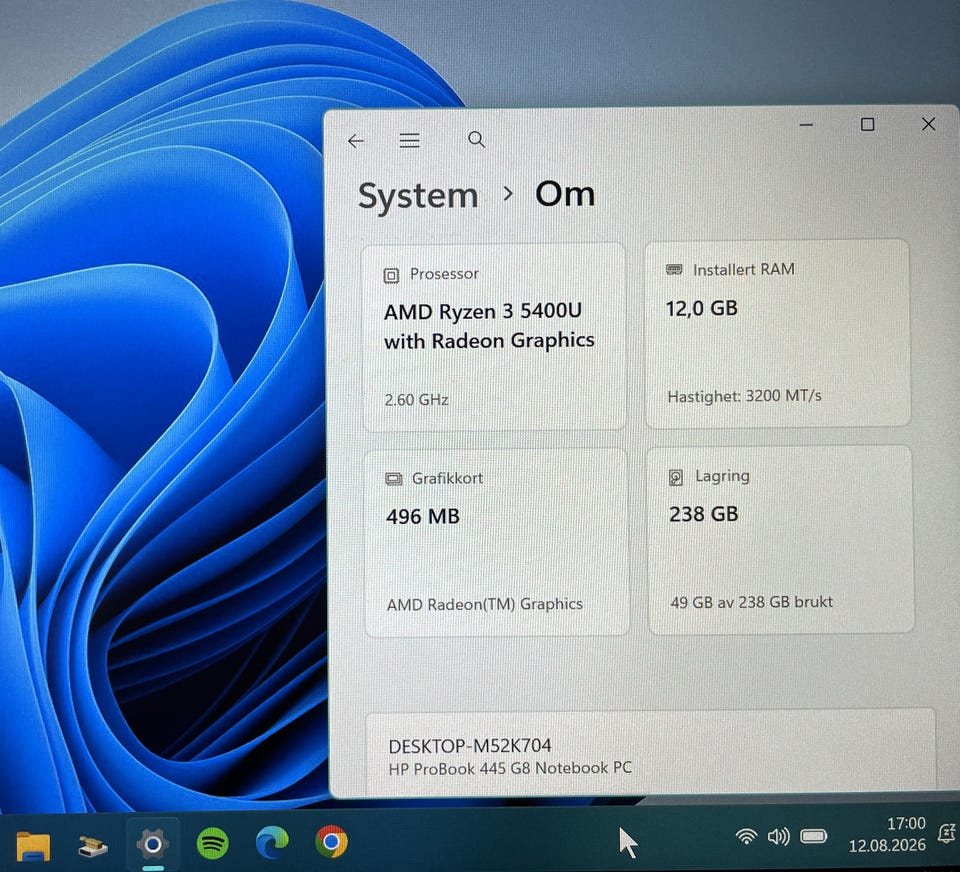Click the 496 MB graphics memory value

pos(422,516)
